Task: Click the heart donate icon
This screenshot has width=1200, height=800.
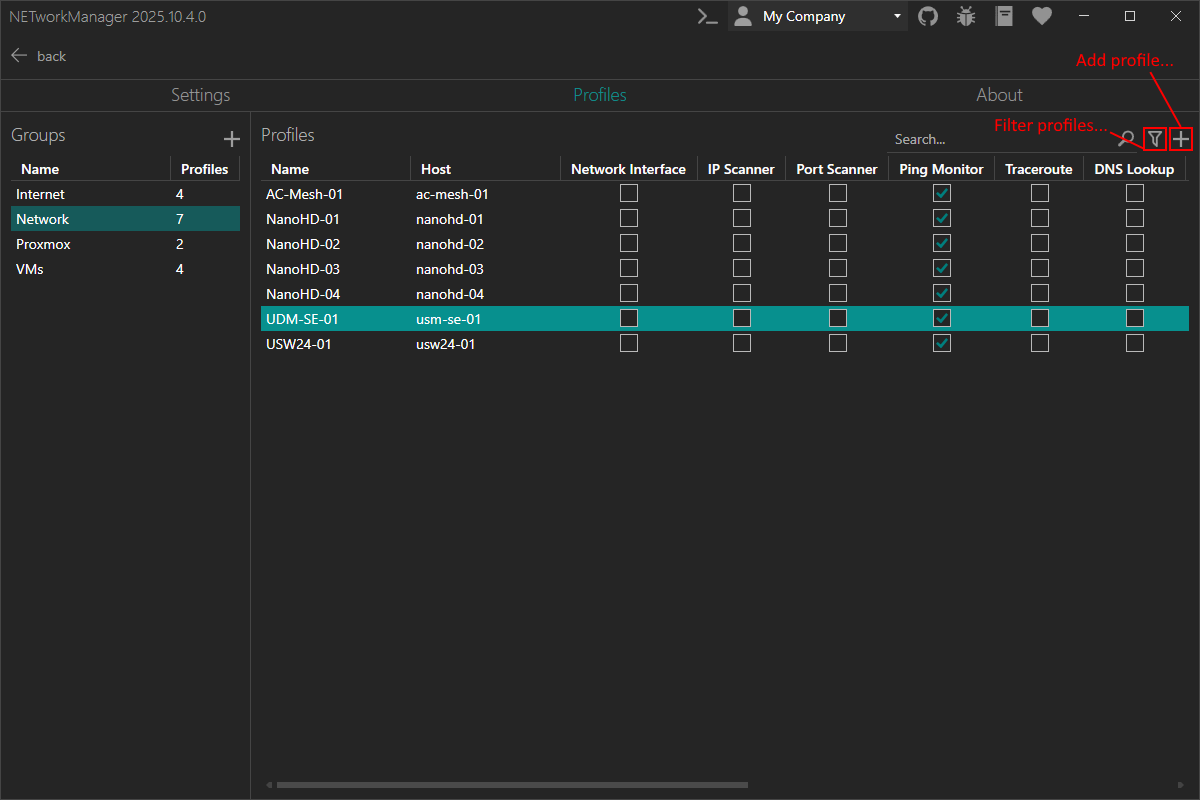Action: 1042,16
